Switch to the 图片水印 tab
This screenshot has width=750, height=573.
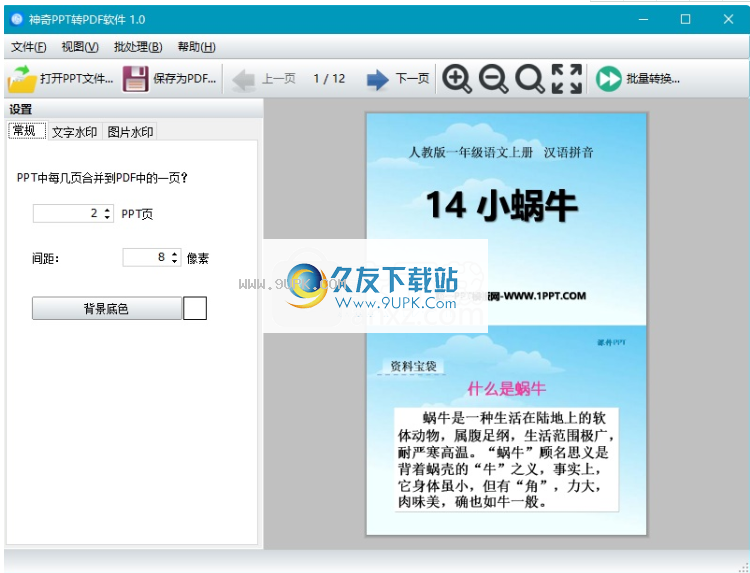tap(130, 132)
